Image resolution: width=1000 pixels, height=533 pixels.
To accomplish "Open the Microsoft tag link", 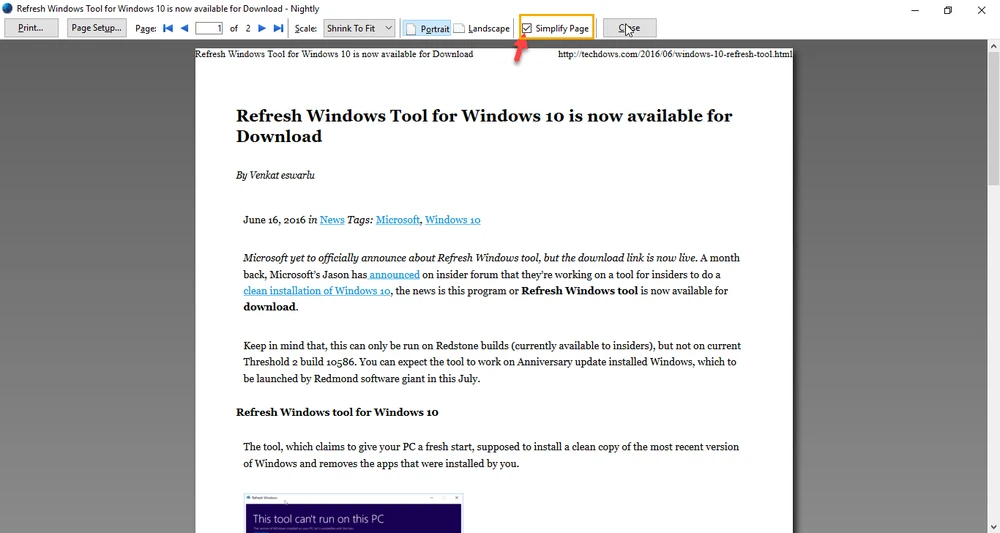I will 397,219.
